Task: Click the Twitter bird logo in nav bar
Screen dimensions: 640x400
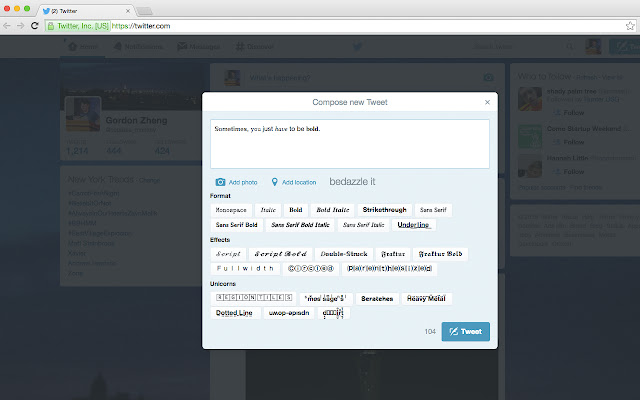Action: tap(358, 47)
